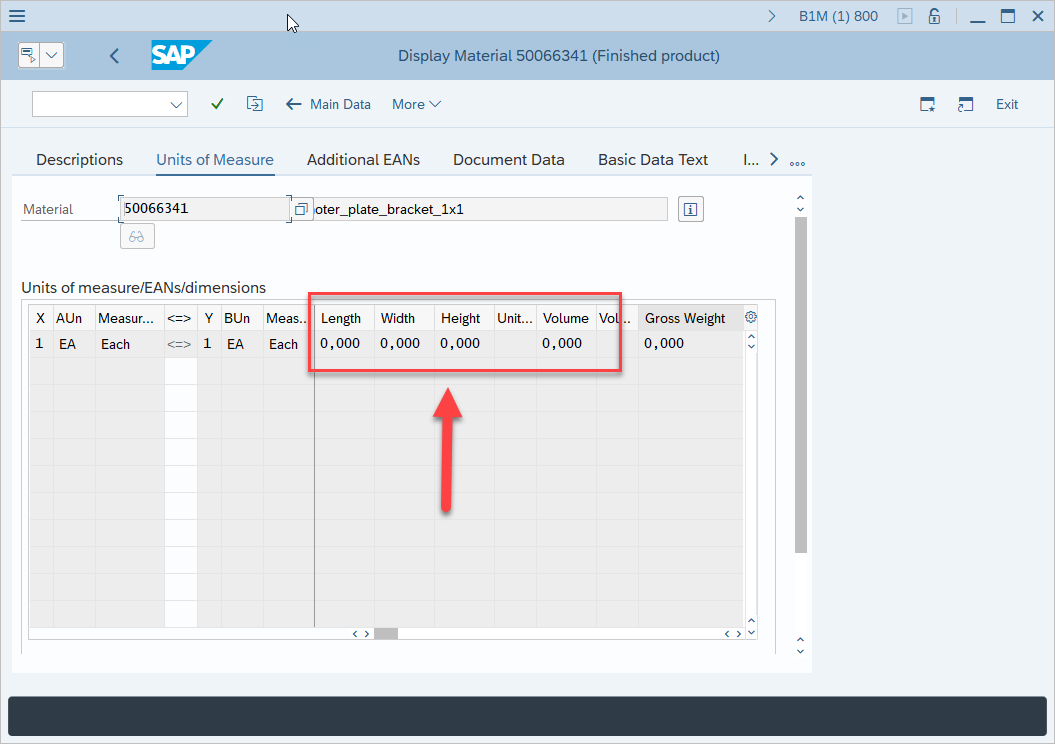1055x744 pixels.
Task: Open table settings gear icon
Action: pos(751,317)
